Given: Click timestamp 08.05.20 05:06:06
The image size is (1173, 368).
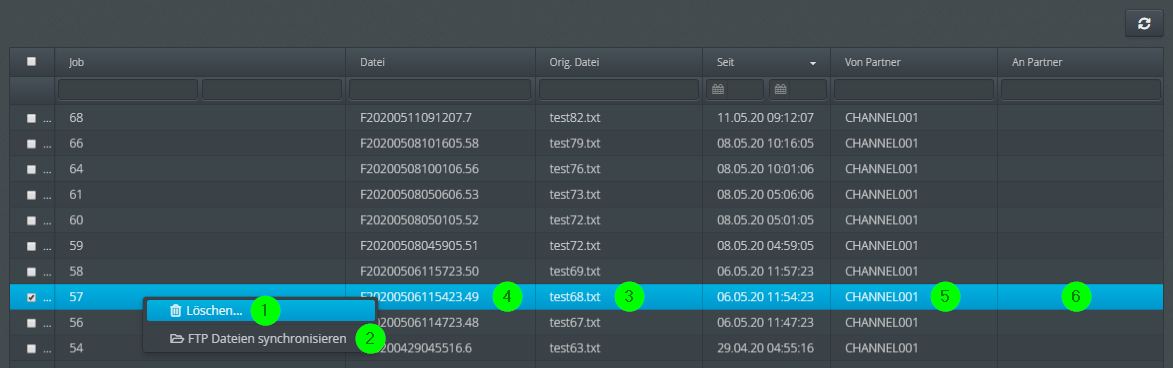Looking at the screenshot, I should (765, 195).
